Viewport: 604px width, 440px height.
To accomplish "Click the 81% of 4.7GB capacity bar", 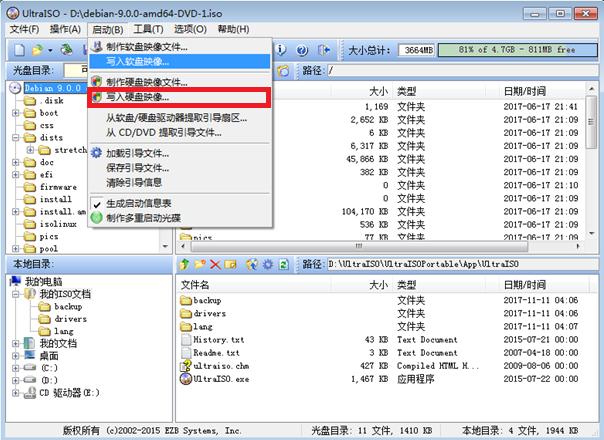I will click(x=518, y=50).
